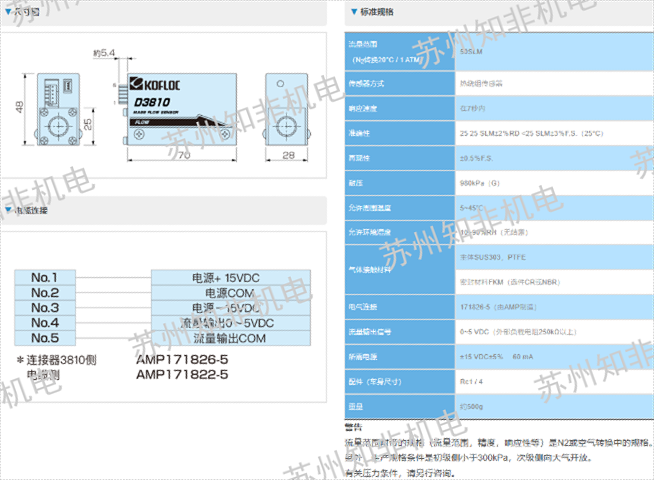Click the 传感器方式 row label

click(x=366, y=83)
